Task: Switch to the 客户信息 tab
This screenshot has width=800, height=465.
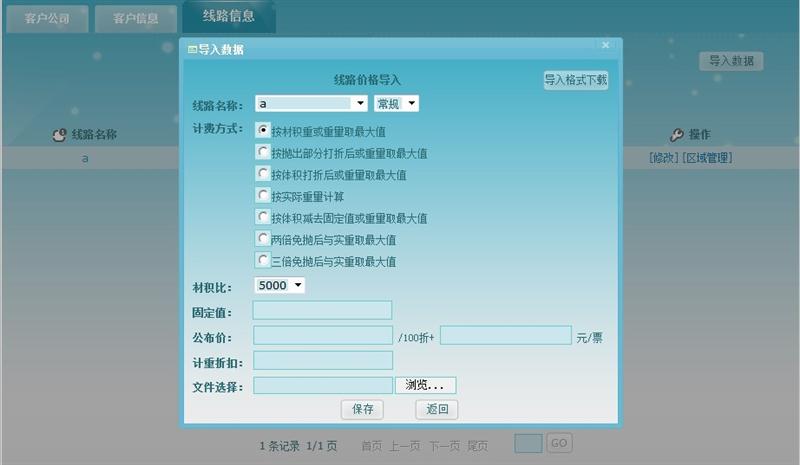Action: coord(136,18)
